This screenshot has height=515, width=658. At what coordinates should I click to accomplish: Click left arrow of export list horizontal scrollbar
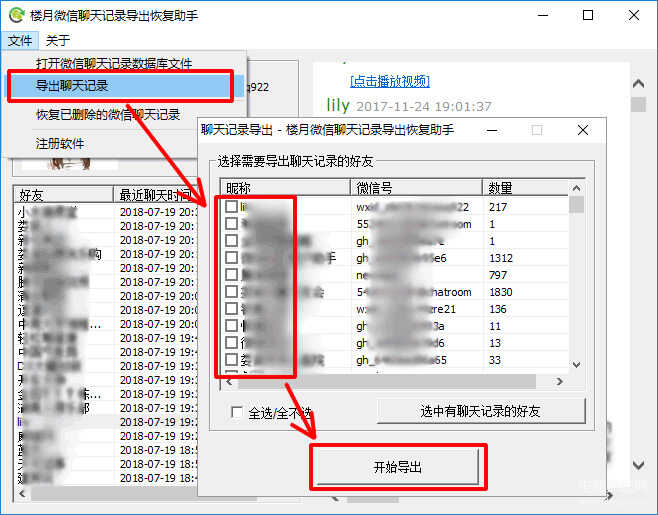tap(229, 382)
